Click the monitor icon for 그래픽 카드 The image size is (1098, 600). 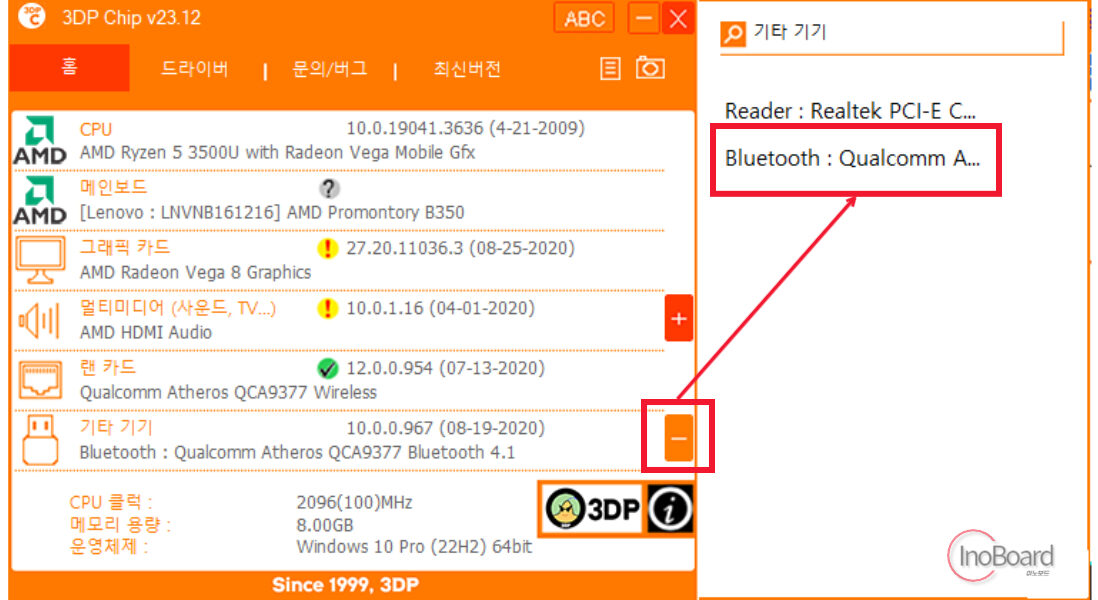click(x=40, y=260)
